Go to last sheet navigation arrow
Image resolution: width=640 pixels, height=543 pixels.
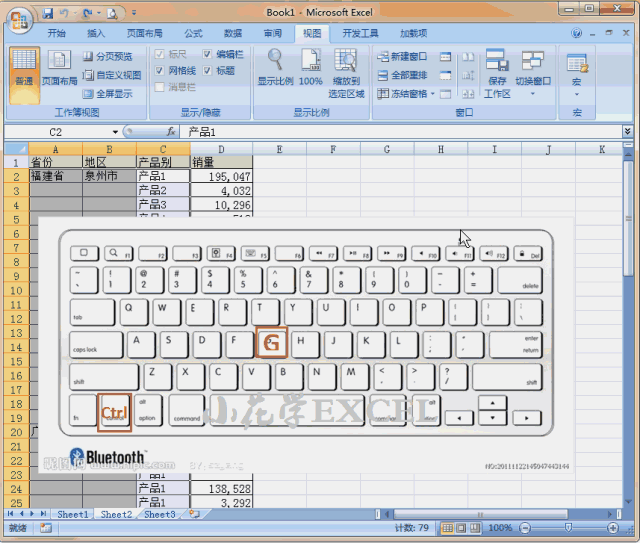(43, 514)
